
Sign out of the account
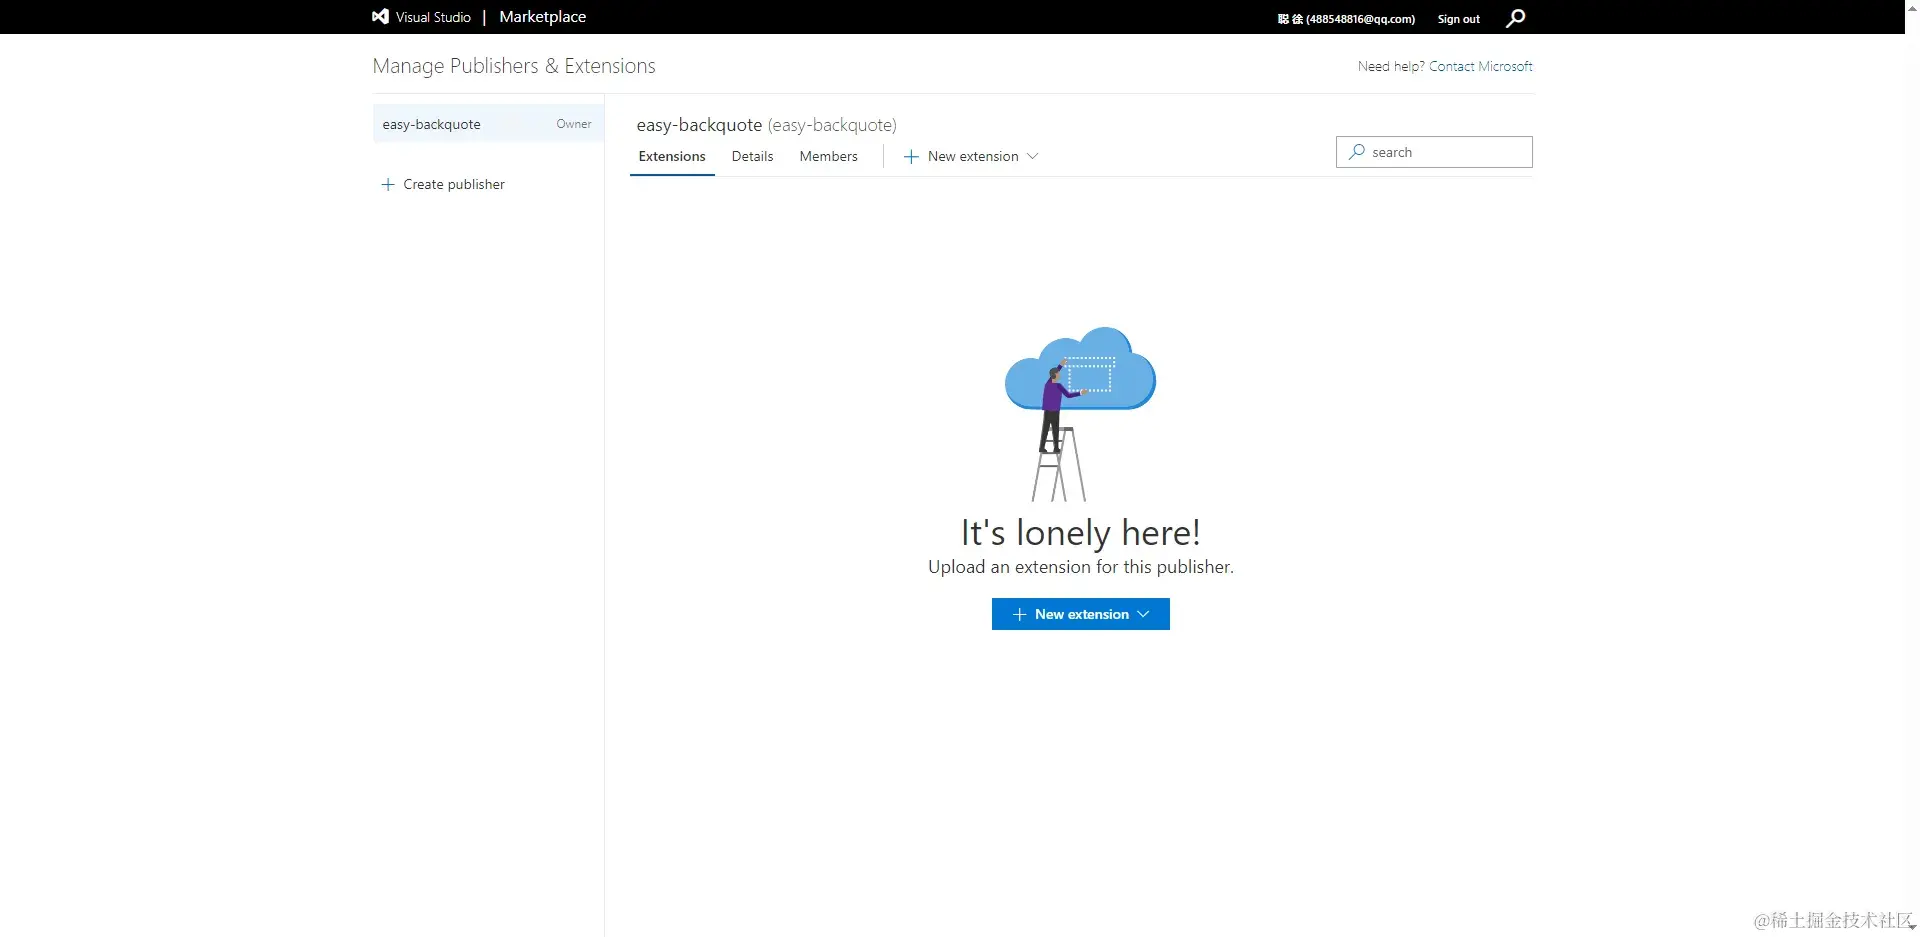(1459, 19)
